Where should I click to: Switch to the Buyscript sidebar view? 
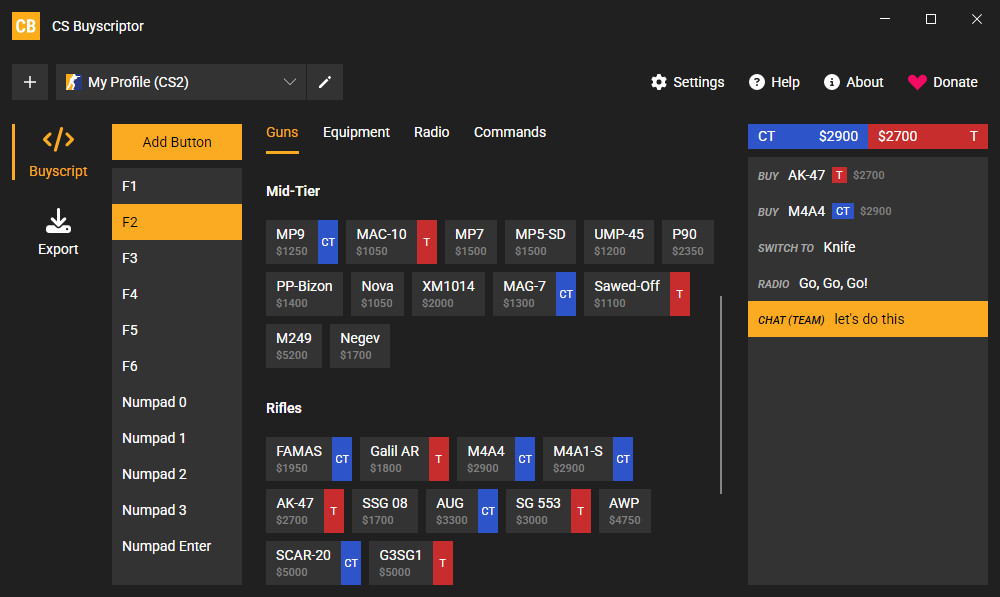58,152
